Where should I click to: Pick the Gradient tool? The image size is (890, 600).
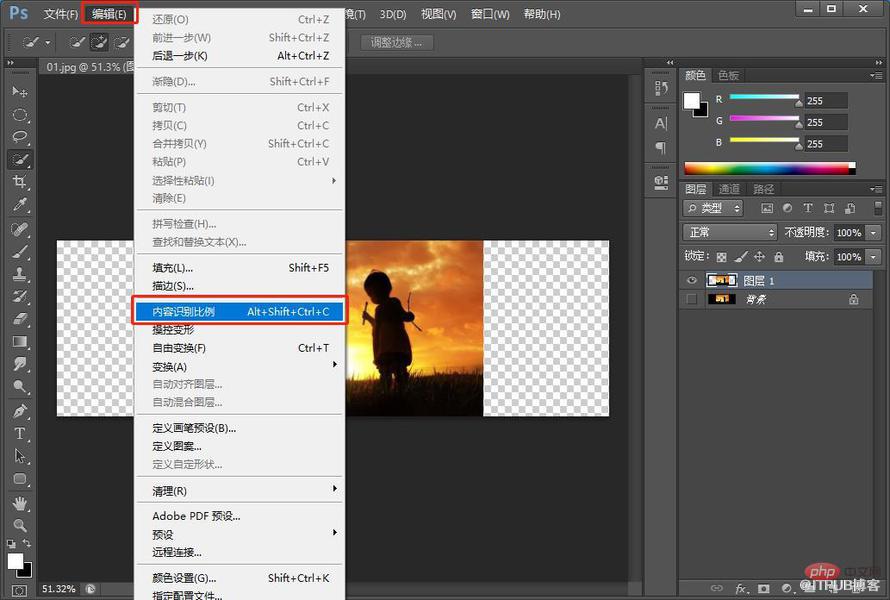[20, 342]
